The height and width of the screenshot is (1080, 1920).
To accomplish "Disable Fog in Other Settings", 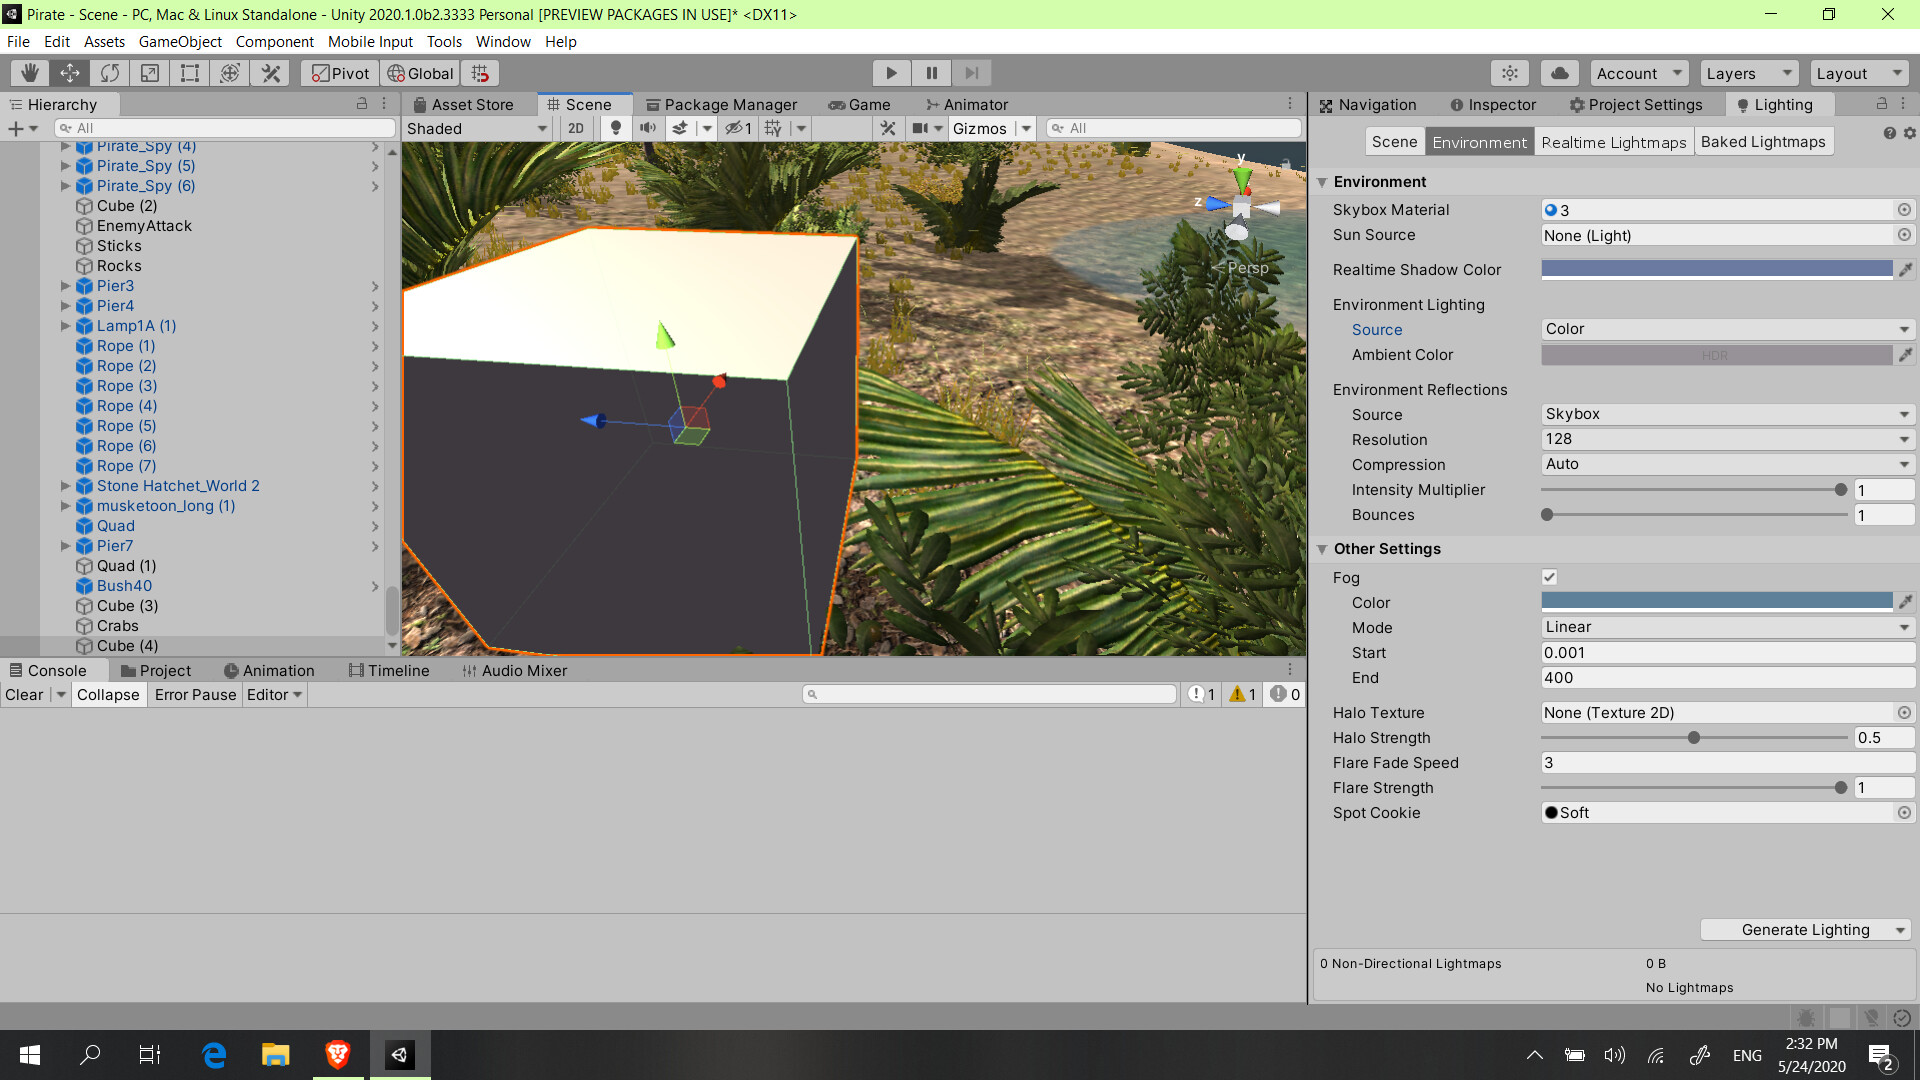I will (x=1549, y=577).
